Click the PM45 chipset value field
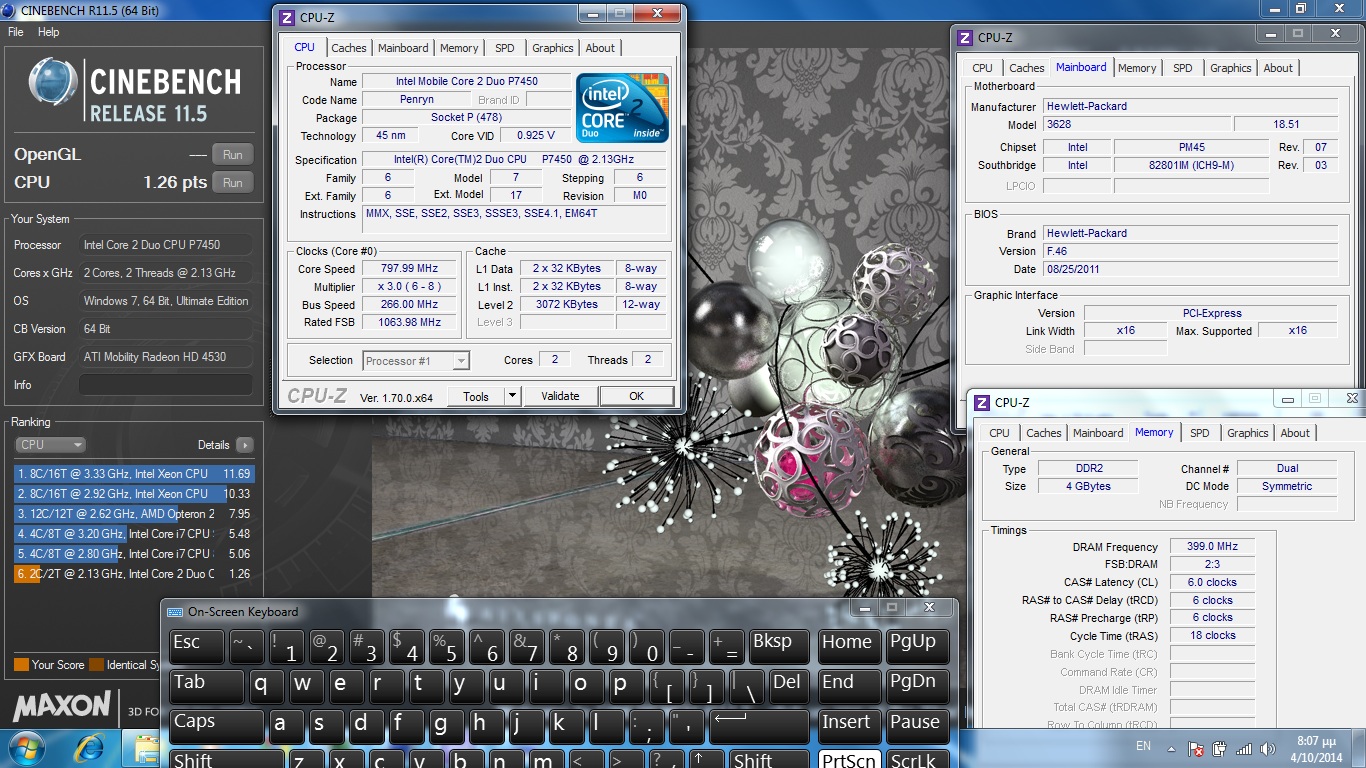This screenshot has height=768, width=1366. 1192,147
